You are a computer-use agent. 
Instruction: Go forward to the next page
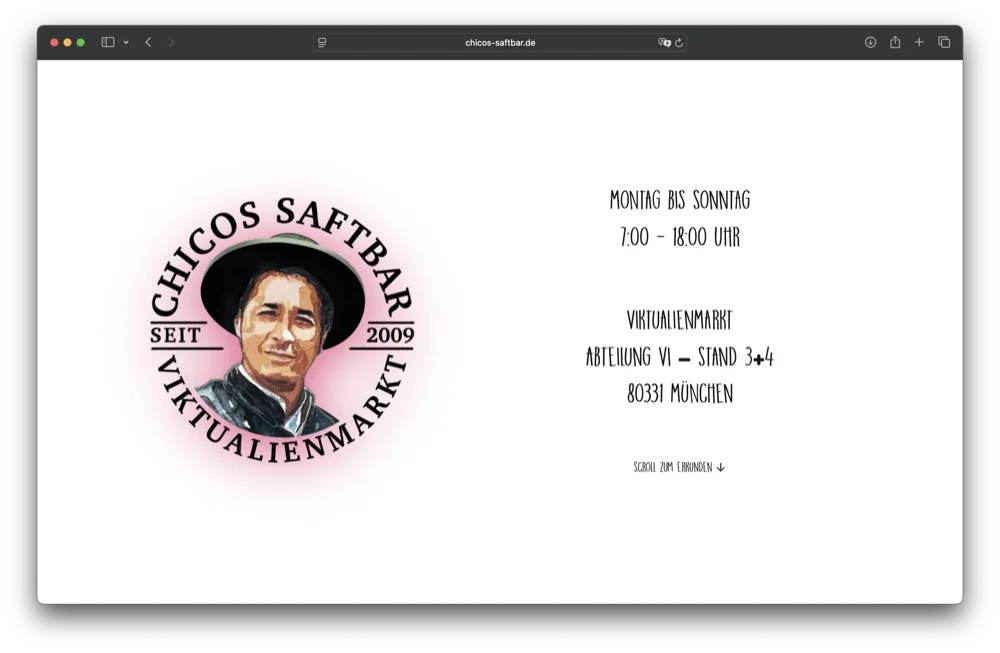[171, 42]
